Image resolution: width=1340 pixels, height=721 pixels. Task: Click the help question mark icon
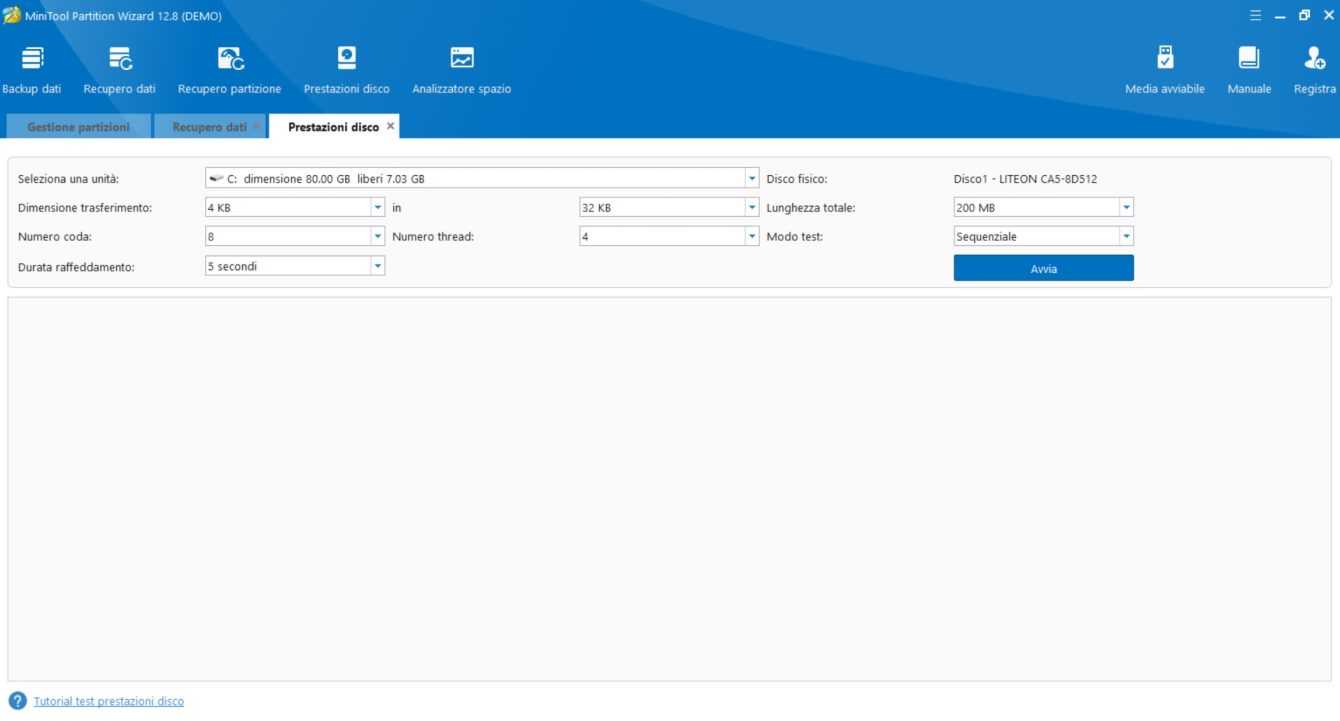click(17, 701)
